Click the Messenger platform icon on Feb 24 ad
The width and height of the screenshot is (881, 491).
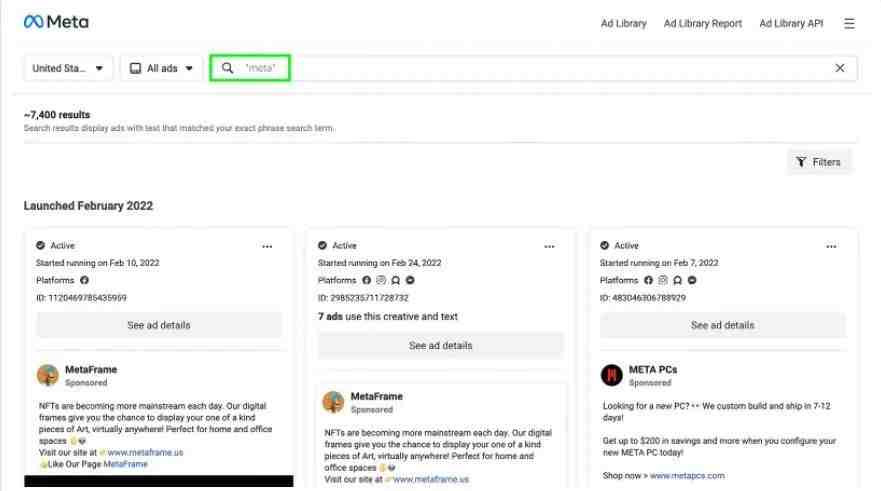click(x=410, y=280)
